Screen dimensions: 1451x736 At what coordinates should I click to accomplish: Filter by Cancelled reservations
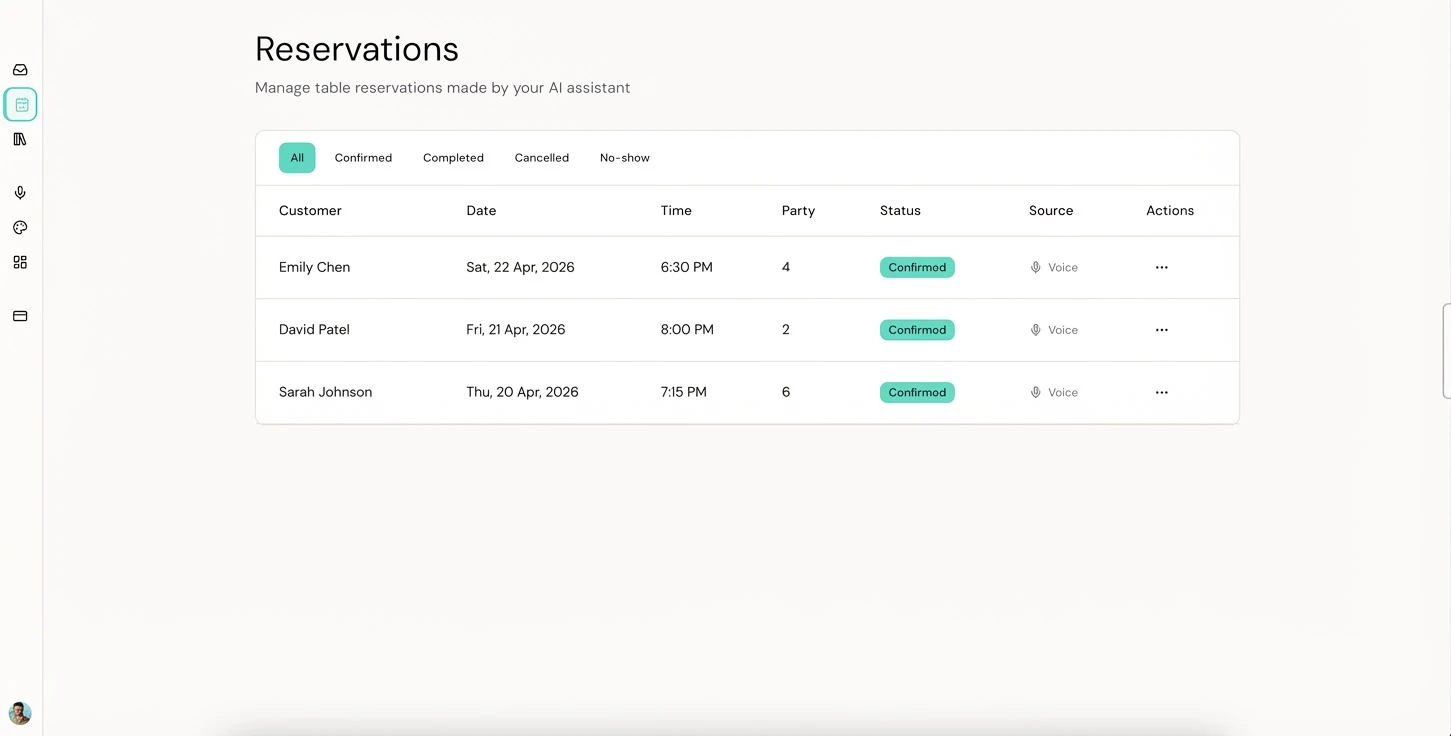(x=542, y=158)
